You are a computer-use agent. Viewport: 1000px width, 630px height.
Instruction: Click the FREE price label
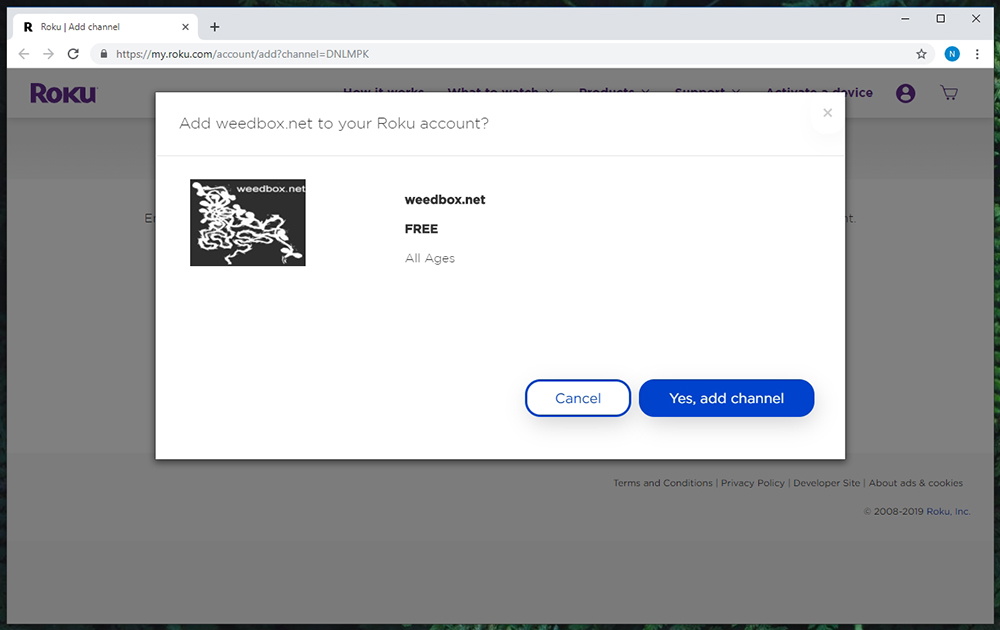[422, 229]
